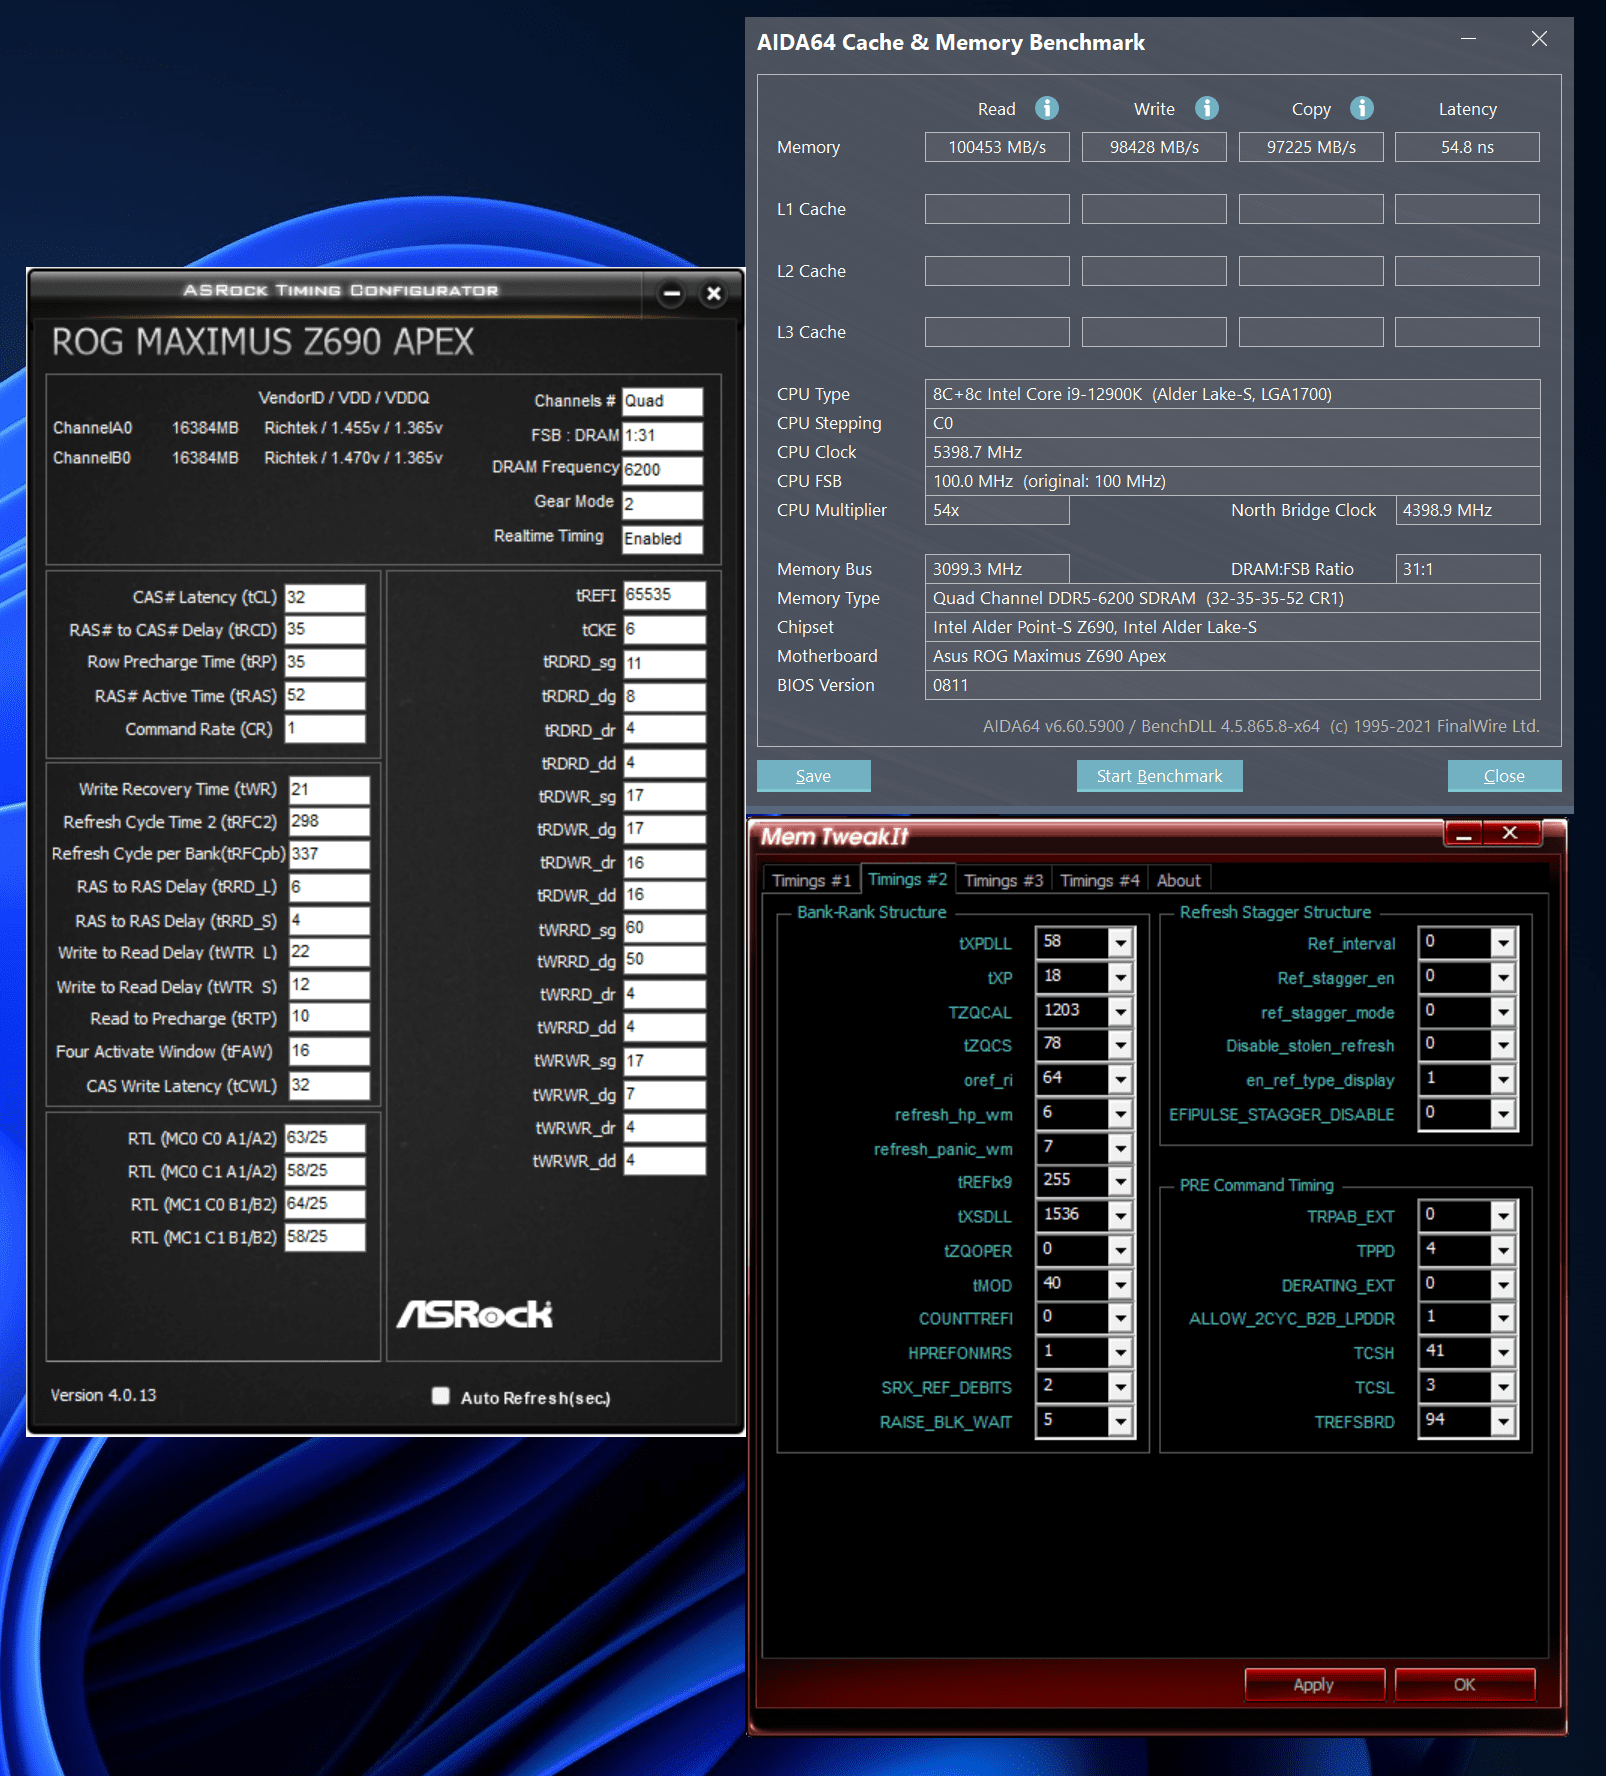The width and height of the screenshot is (1606, 1776).
Task: Open the tXP dropdown in Mem TweakIt
Action: point(1121,977)
